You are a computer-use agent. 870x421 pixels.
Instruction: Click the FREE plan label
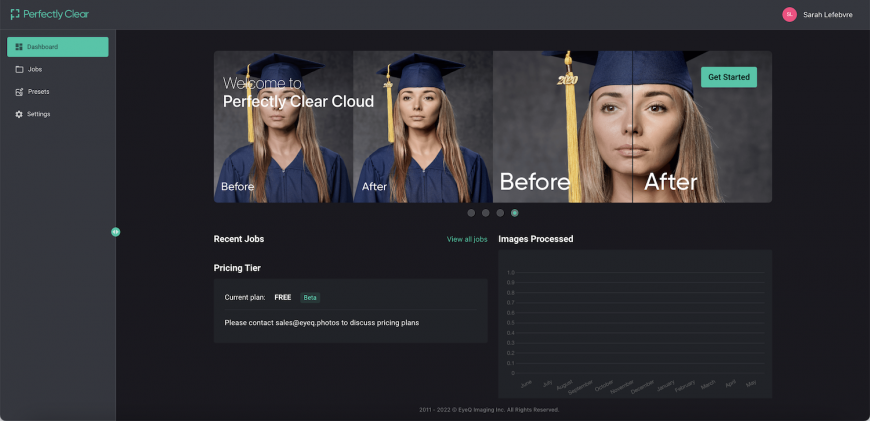[282, 298]
